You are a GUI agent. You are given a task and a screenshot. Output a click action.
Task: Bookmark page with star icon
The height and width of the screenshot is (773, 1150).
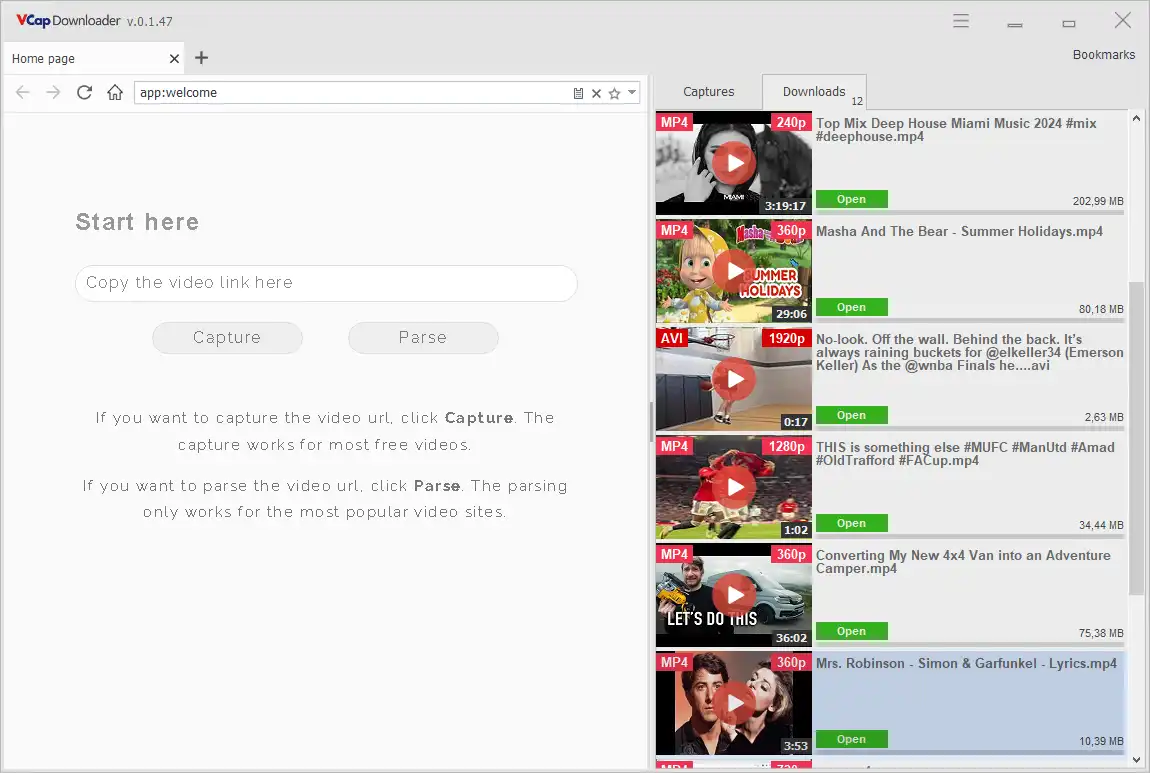pos(615,93)
